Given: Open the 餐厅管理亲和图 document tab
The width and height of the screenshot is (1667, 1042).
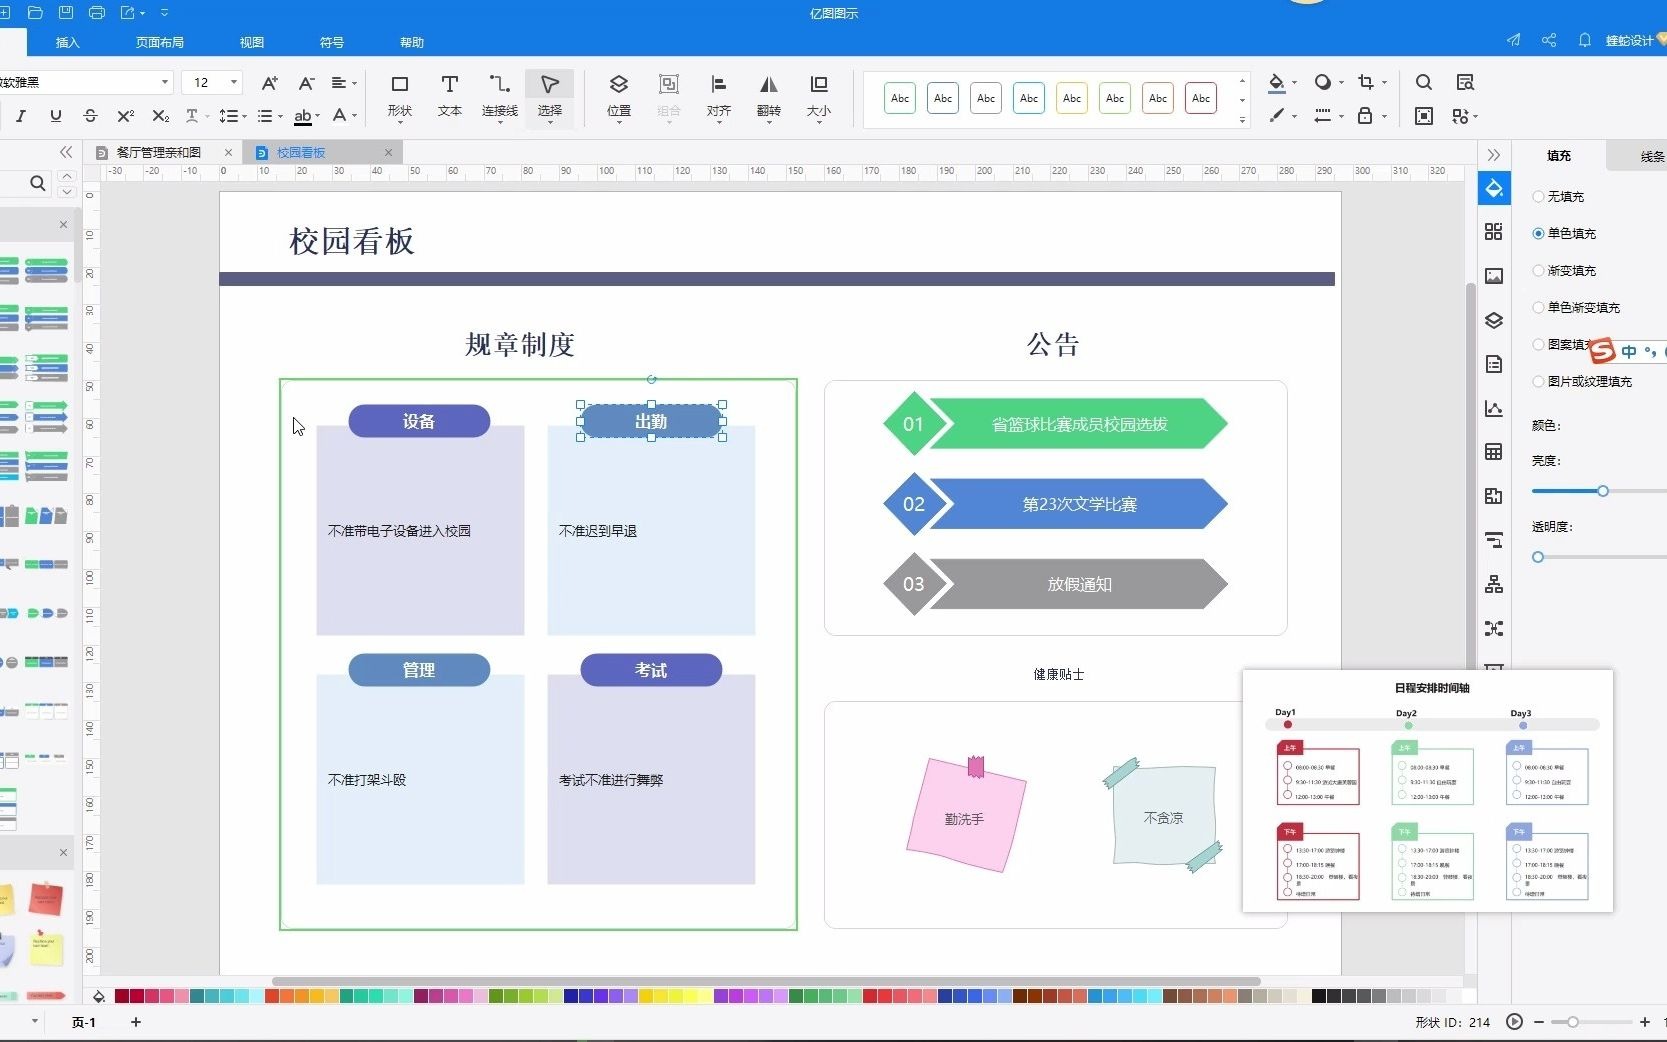Looking at the screenshot, I should pos(160,151).
